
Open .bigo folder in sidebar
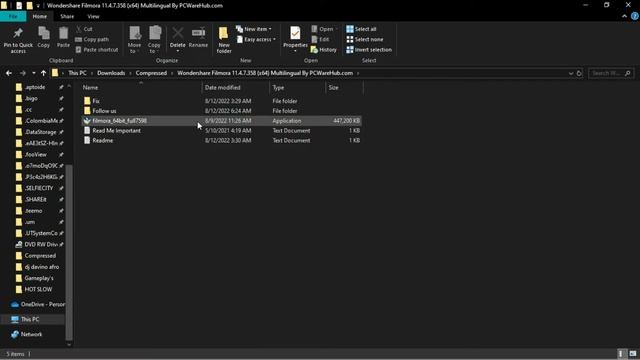point(31,98)
